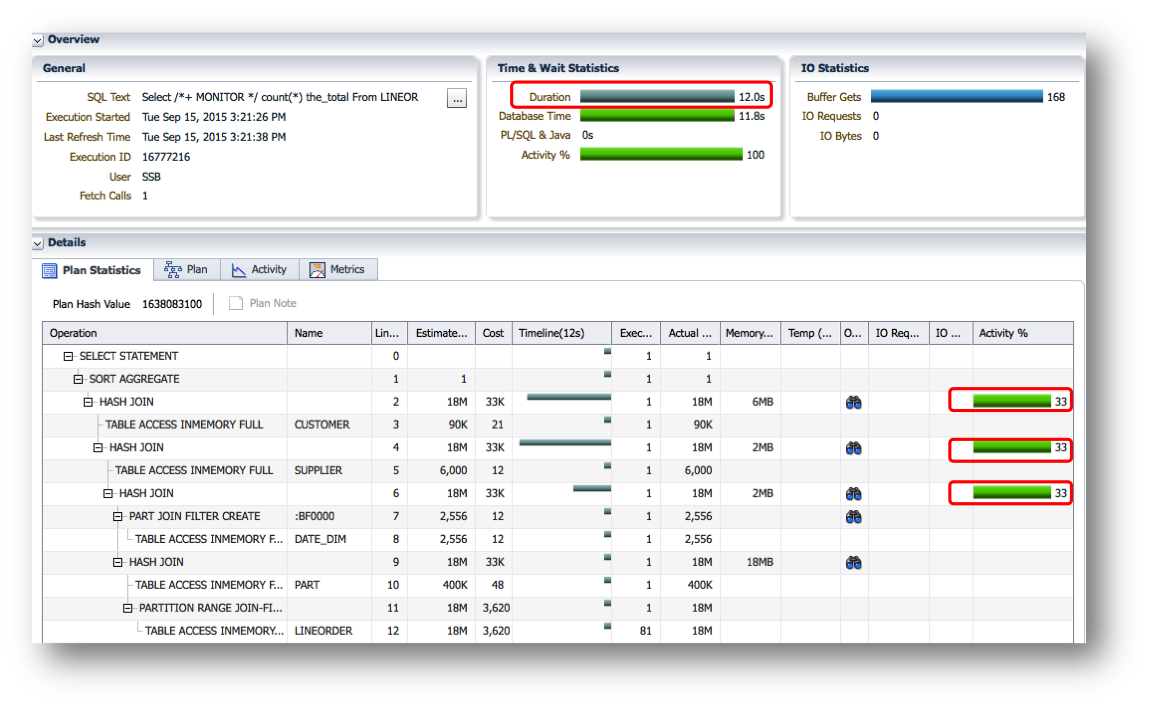Click timeline bar of HASH JOIN line 4
Viewport: 1151px width, 708px height.
pyautogui.click(x=564, y=443)
